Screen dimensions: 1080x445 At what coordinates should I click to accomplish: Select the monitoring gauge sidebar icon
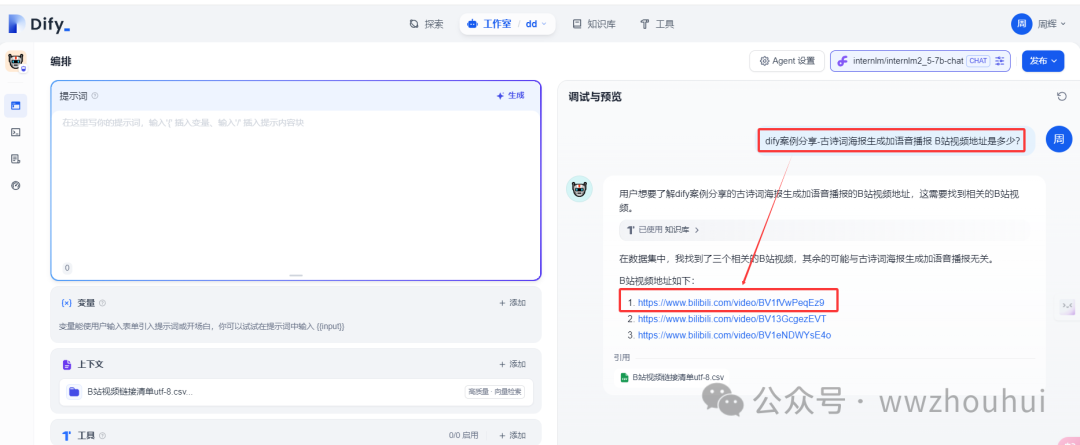(x=16, y=185)
